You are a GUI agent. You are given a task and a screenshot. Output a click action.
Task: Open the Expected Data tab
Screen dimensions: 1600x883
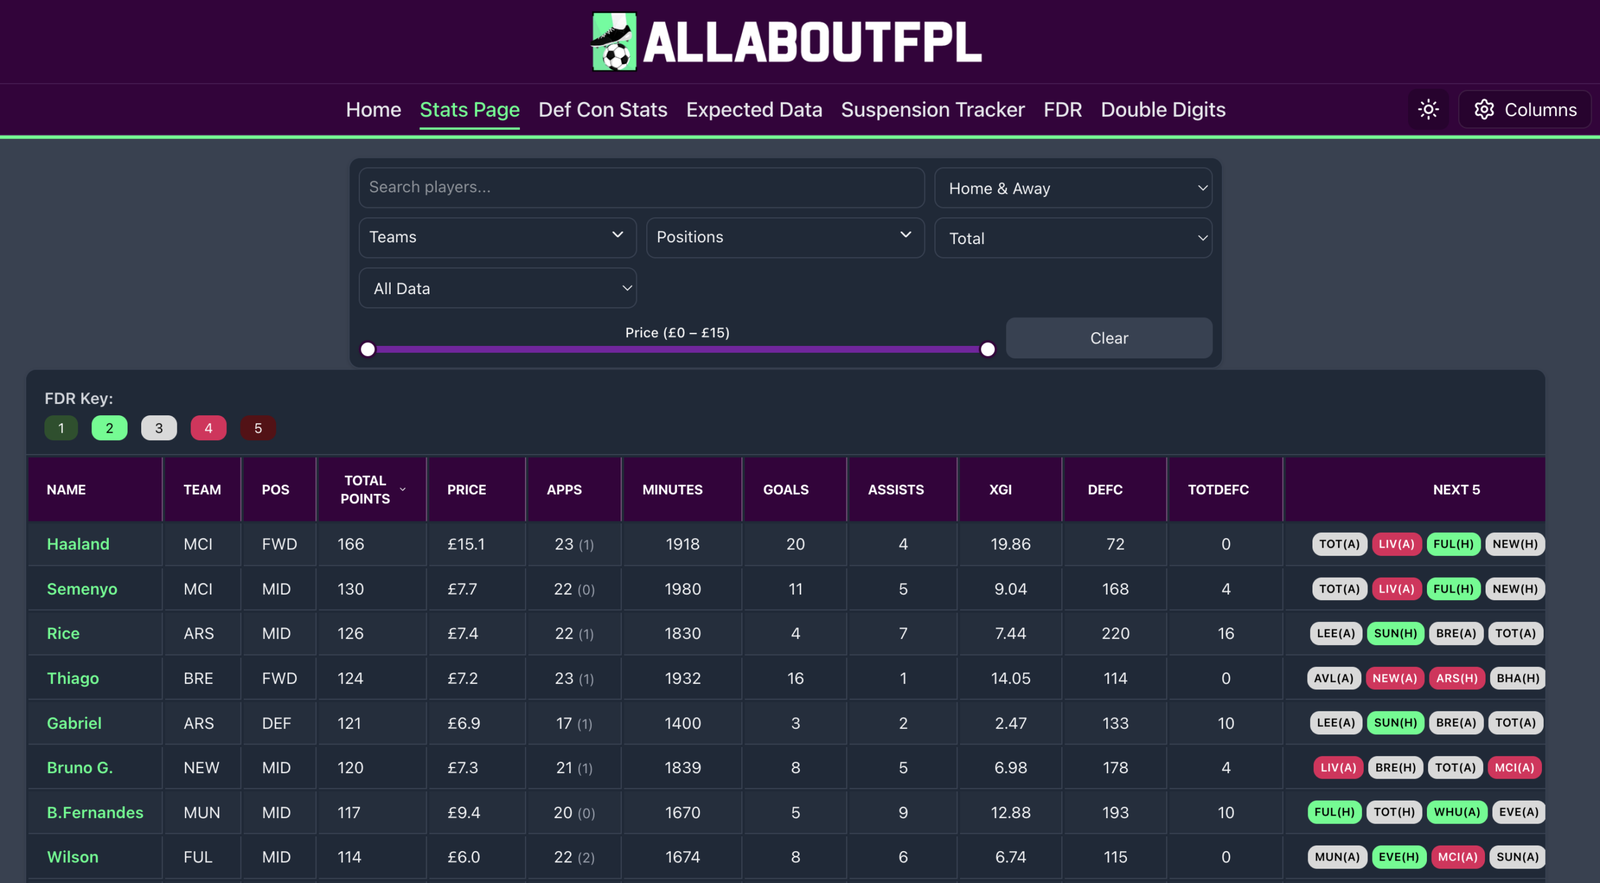(754, 109)
